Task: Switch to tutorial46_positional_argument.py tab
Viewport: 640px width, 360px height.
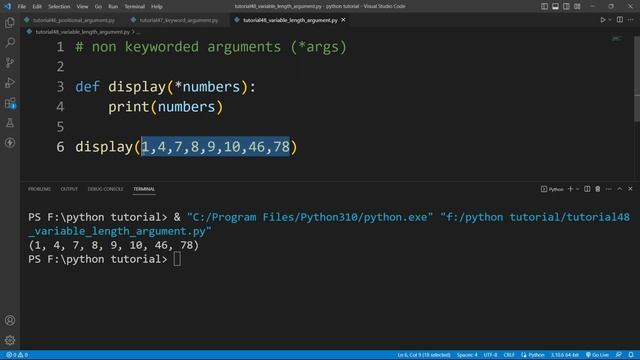Action: 74,20
